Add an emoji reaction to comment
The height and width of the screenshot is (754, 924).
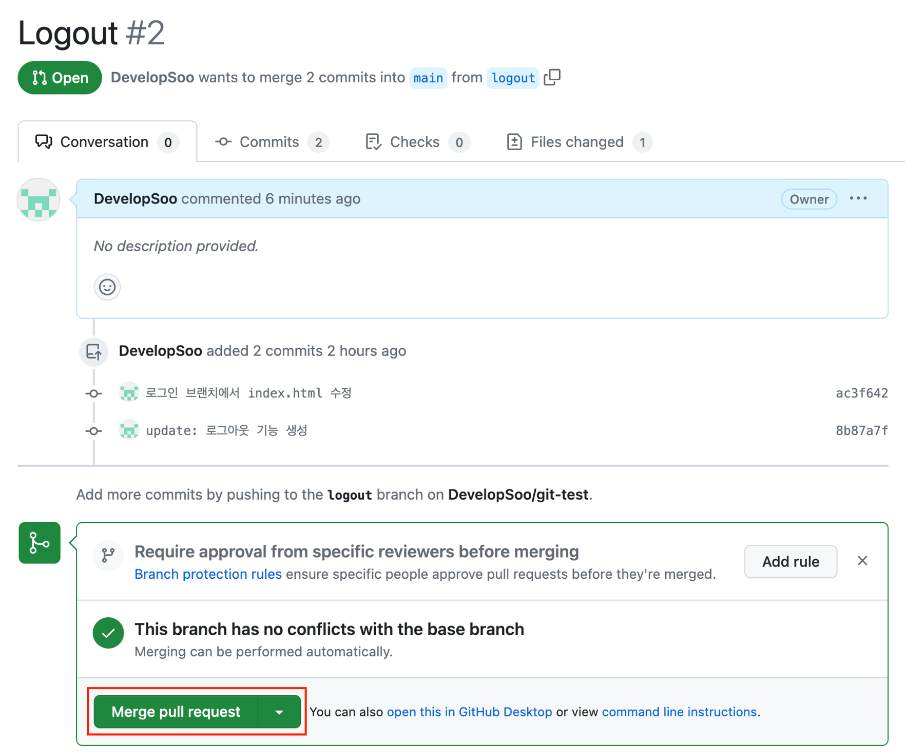point(107,287)
